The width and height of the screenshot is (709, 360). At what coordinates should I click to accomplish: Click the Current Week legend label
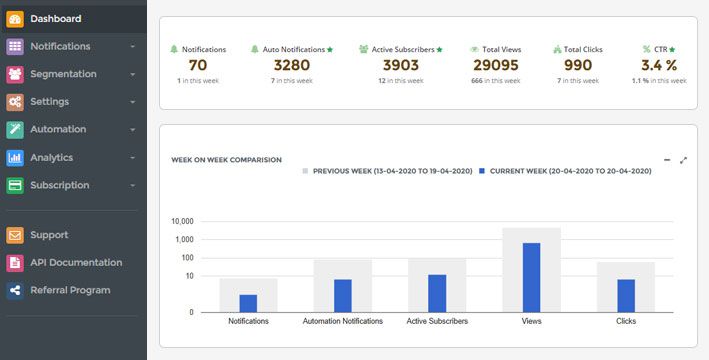(571, 171)
